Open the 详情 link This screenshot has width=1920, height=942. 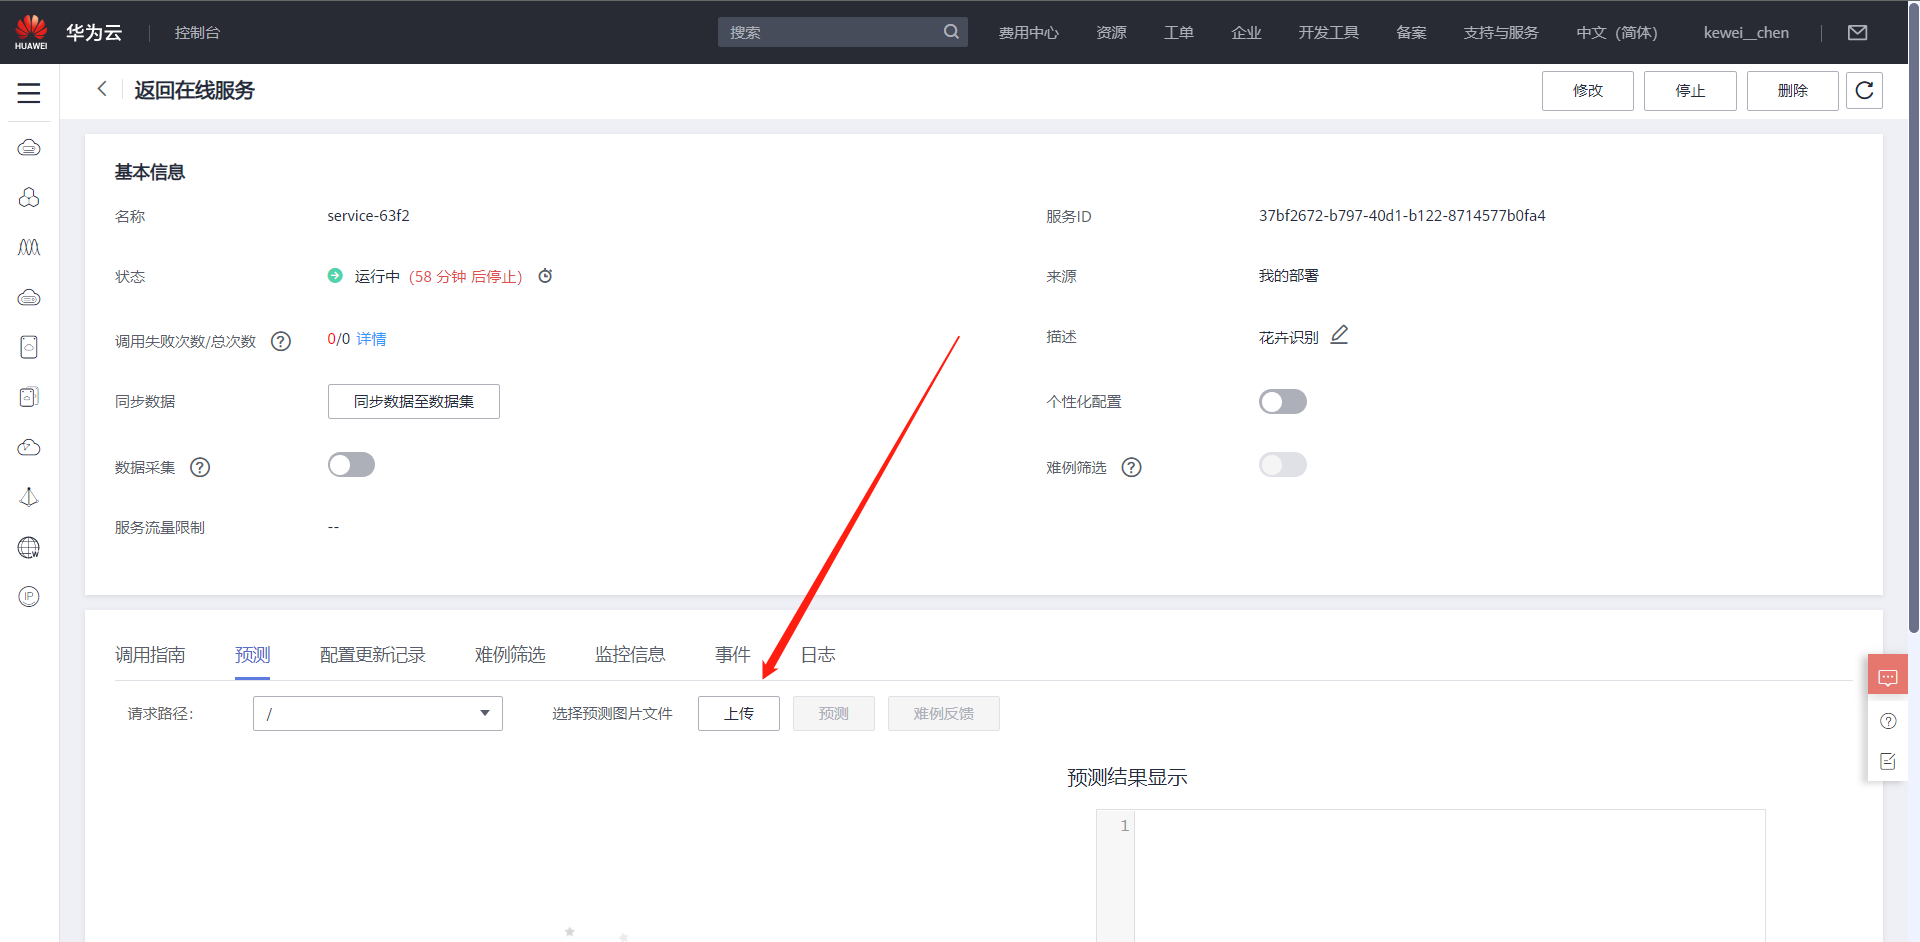pos(371,339)
